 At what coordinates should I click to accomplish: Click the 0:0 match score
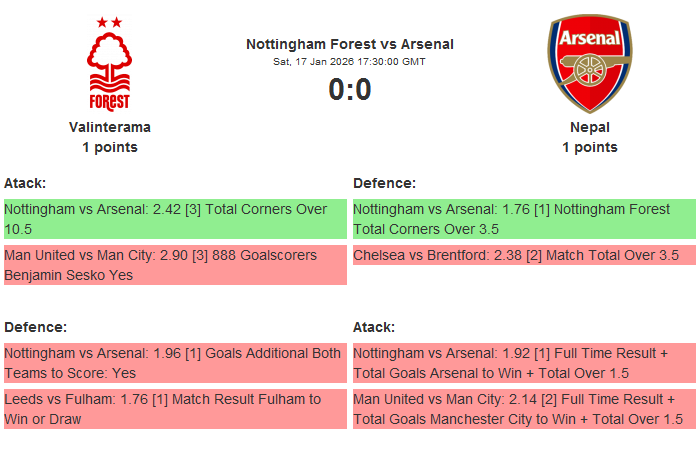(350, 90)
